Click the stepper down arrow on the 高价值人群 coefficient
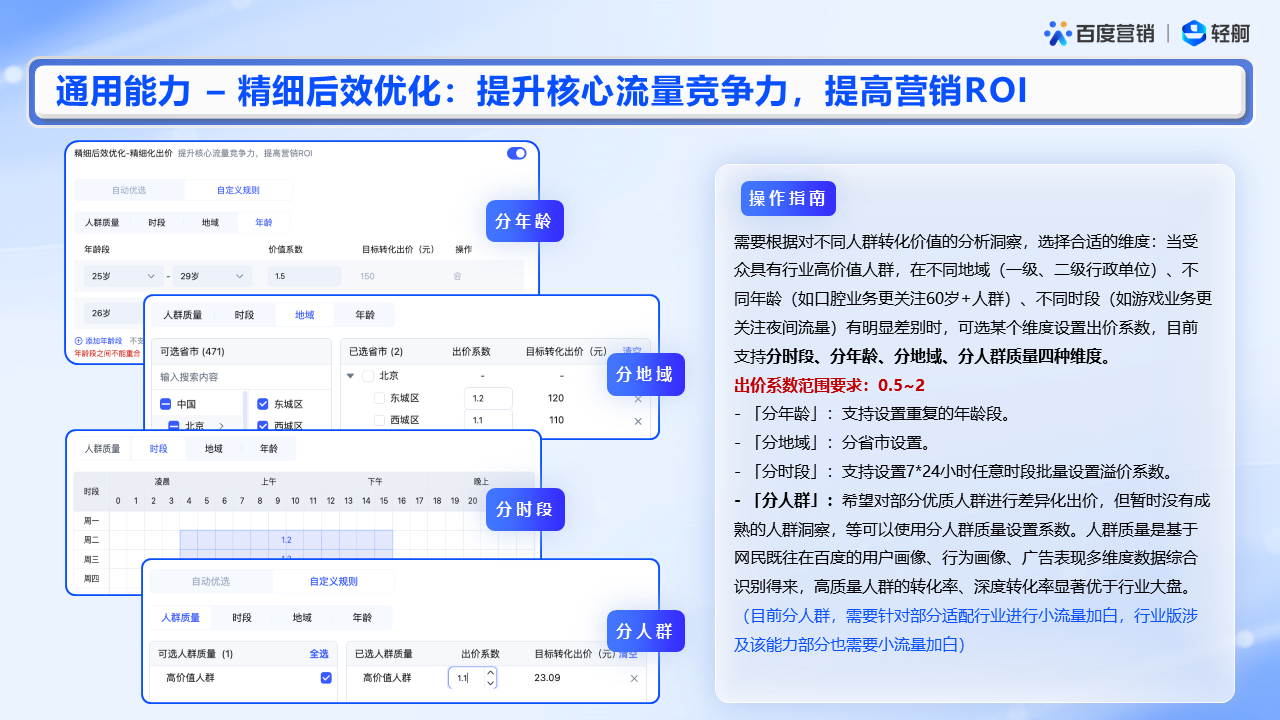 tap(490, 683)
